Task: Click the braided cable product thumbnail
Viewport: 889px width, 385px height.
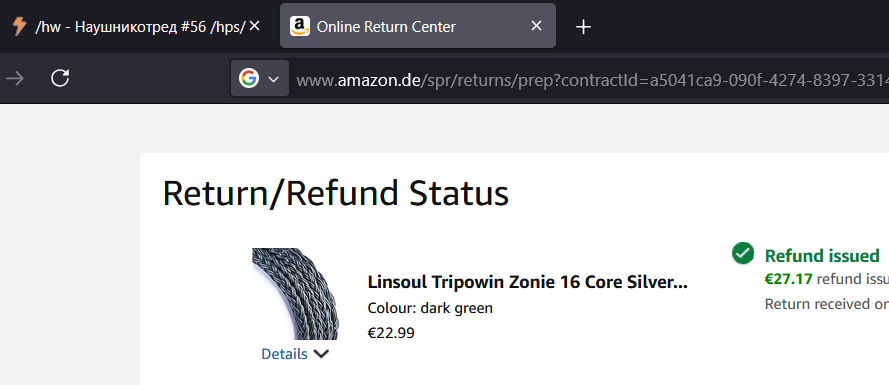Action: click(295, 294)
